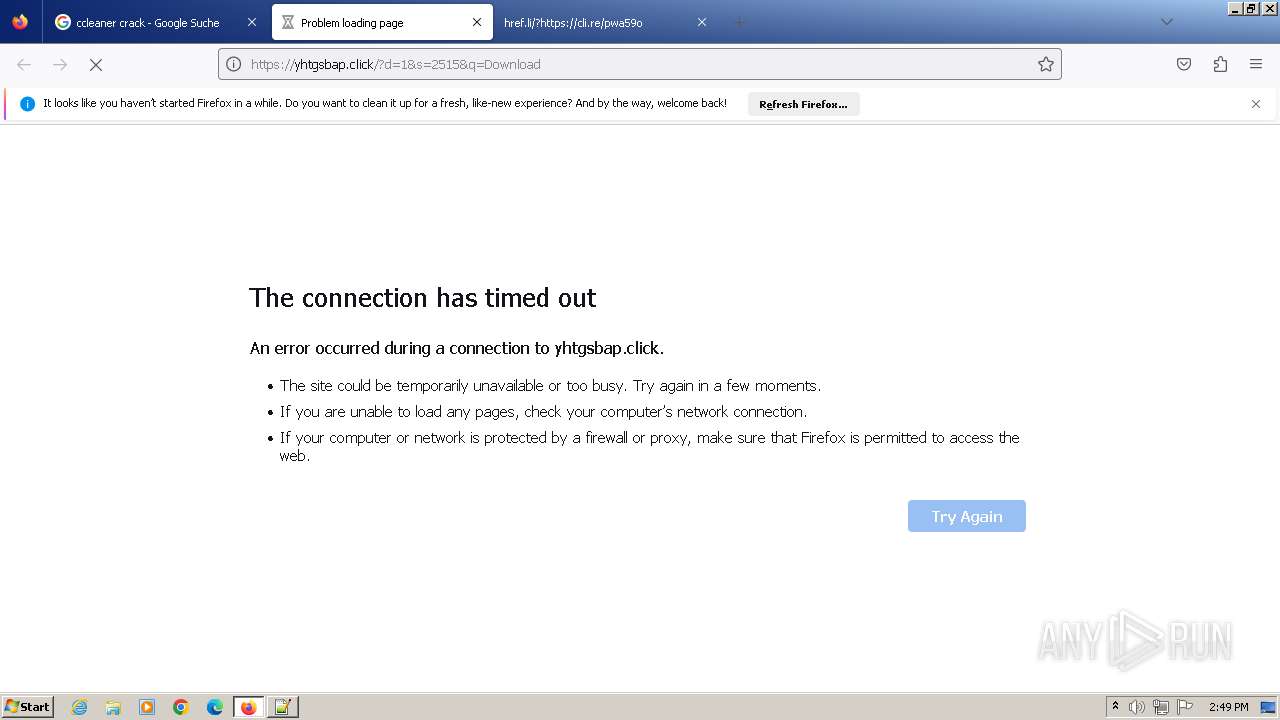Image resolution: width=1280 pixels, height=720 pixels.
Task: Close the Problem loading page tab
Action: [x=477, y=22]
